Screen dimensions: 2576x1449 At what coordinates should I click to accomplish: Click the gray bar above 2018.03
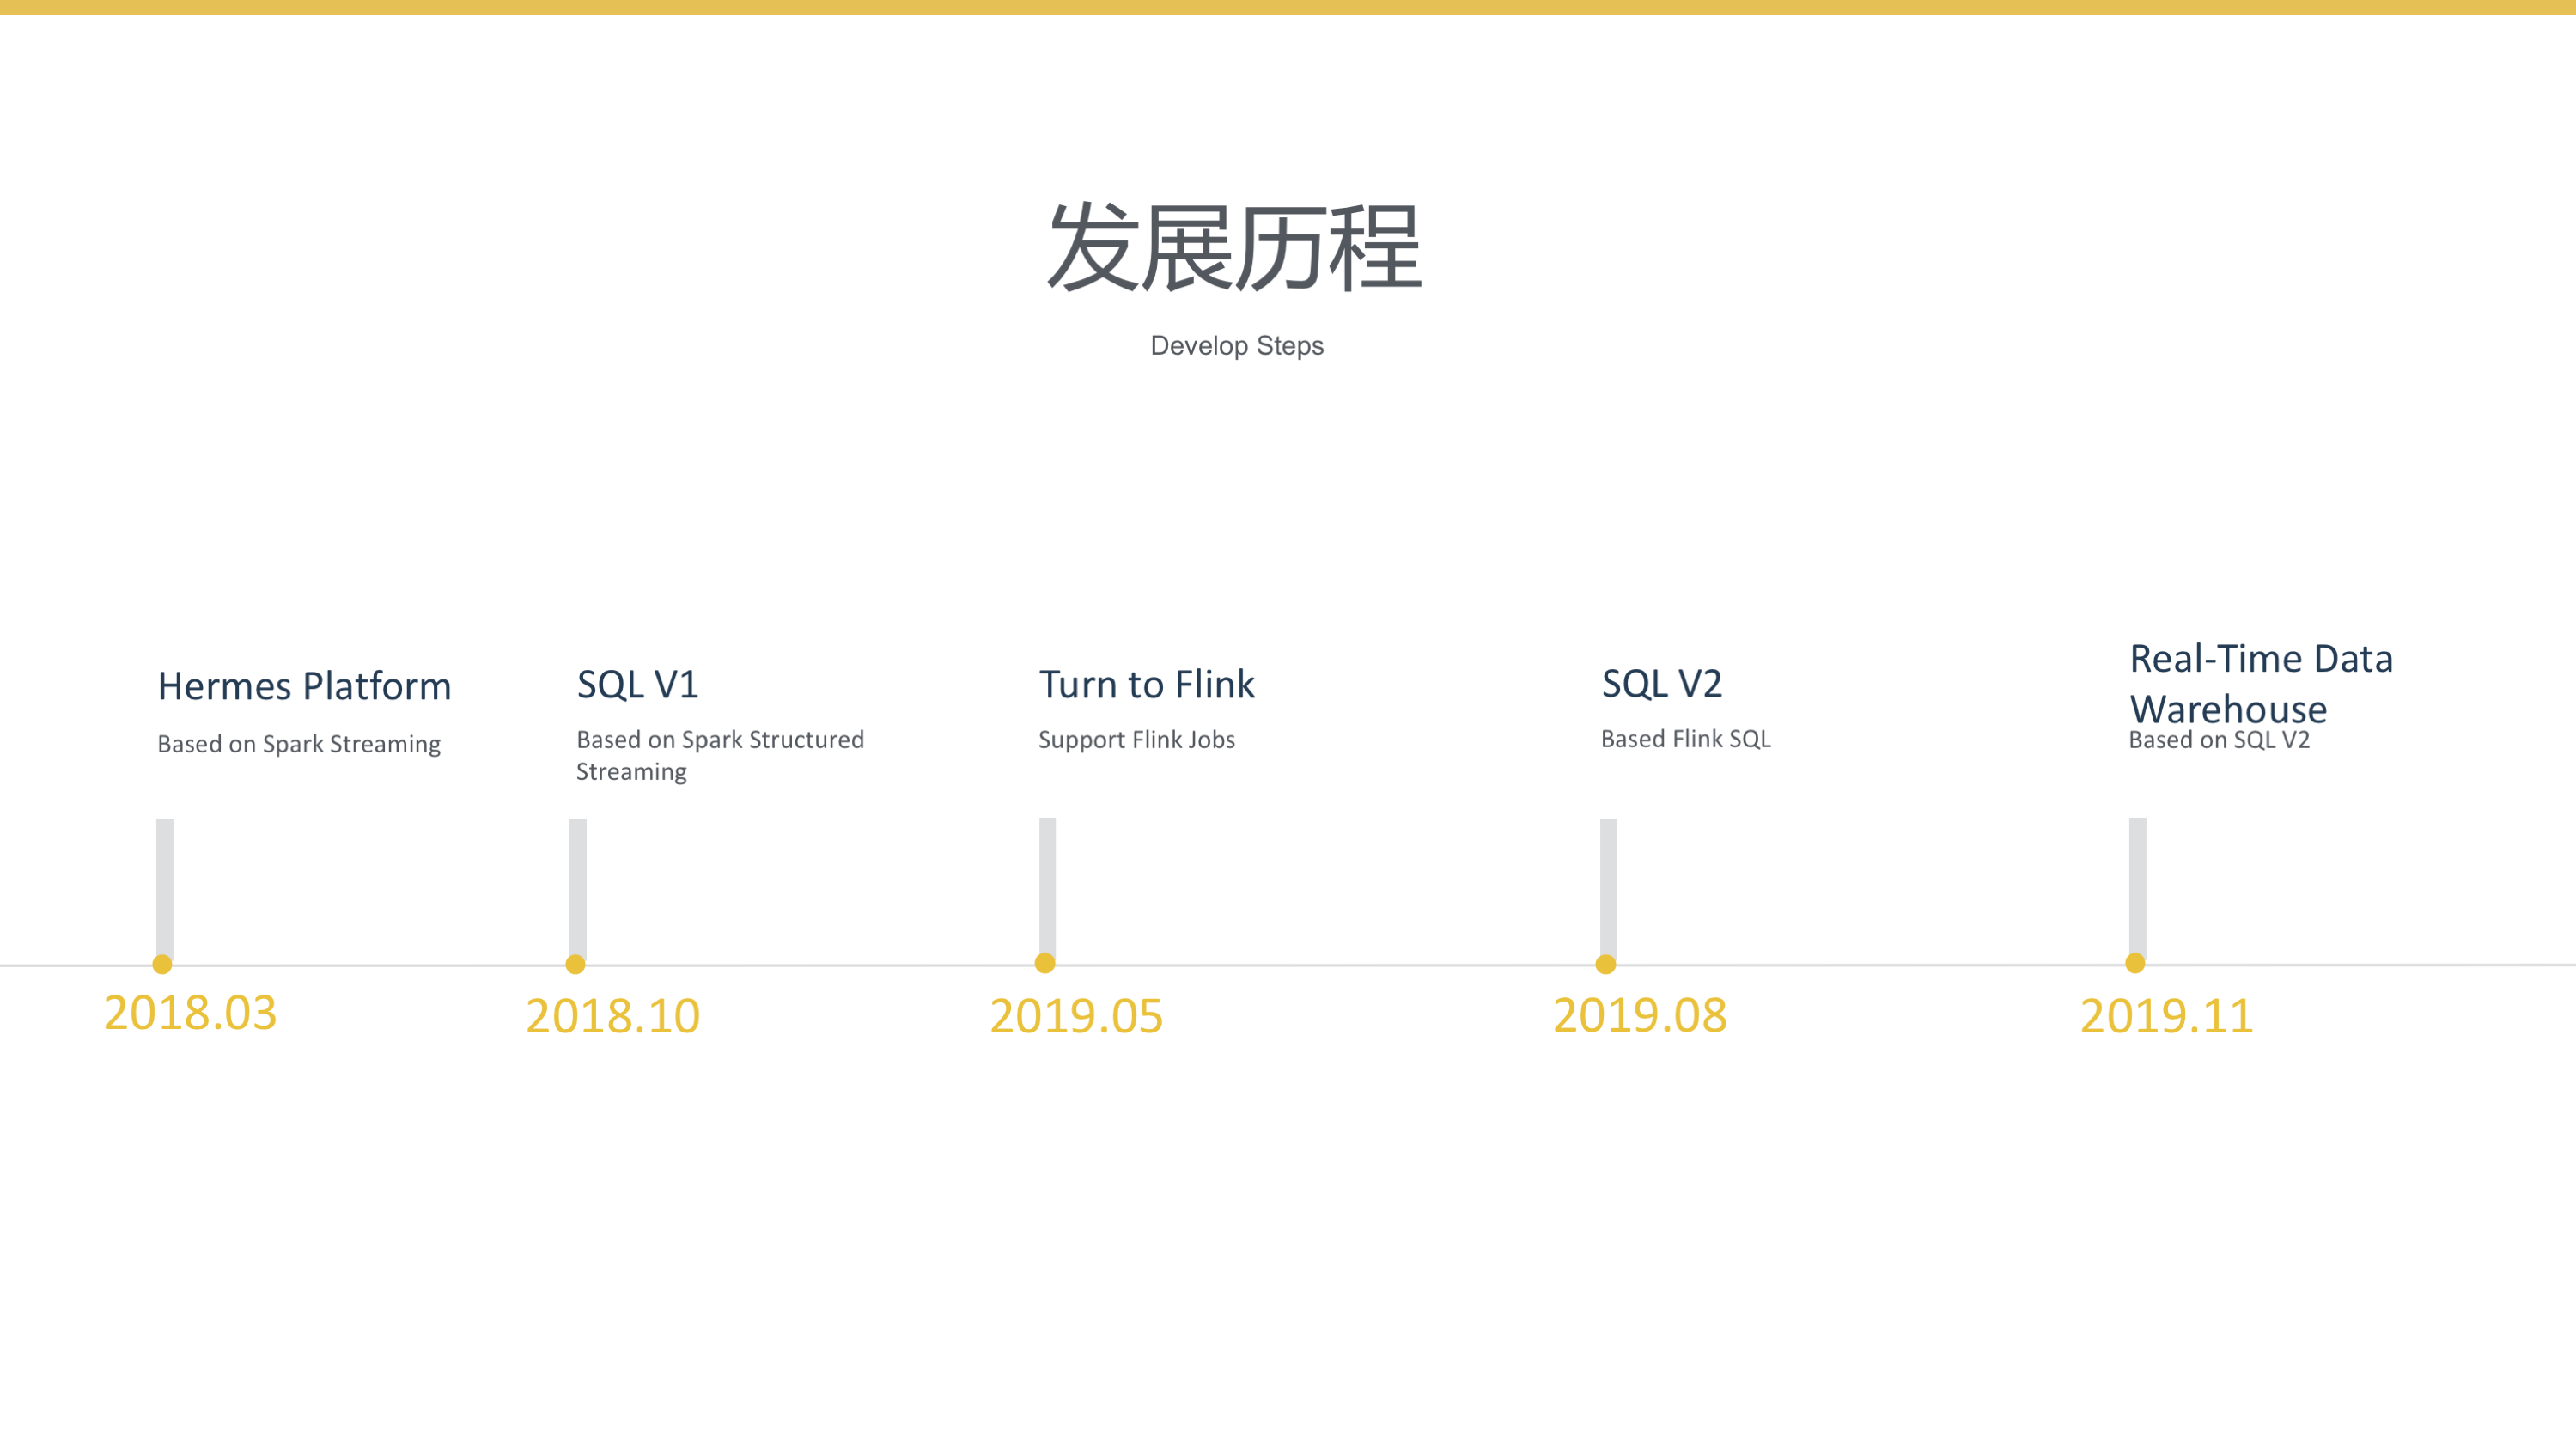click(165, 888)
